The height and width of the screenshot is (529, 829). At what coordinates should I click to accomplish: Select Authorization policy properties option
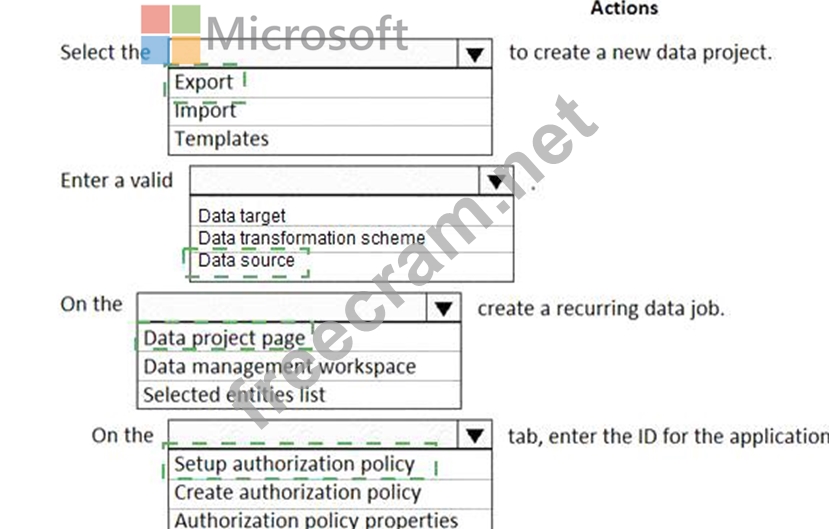pyautogui.click(x=316, y=519)
